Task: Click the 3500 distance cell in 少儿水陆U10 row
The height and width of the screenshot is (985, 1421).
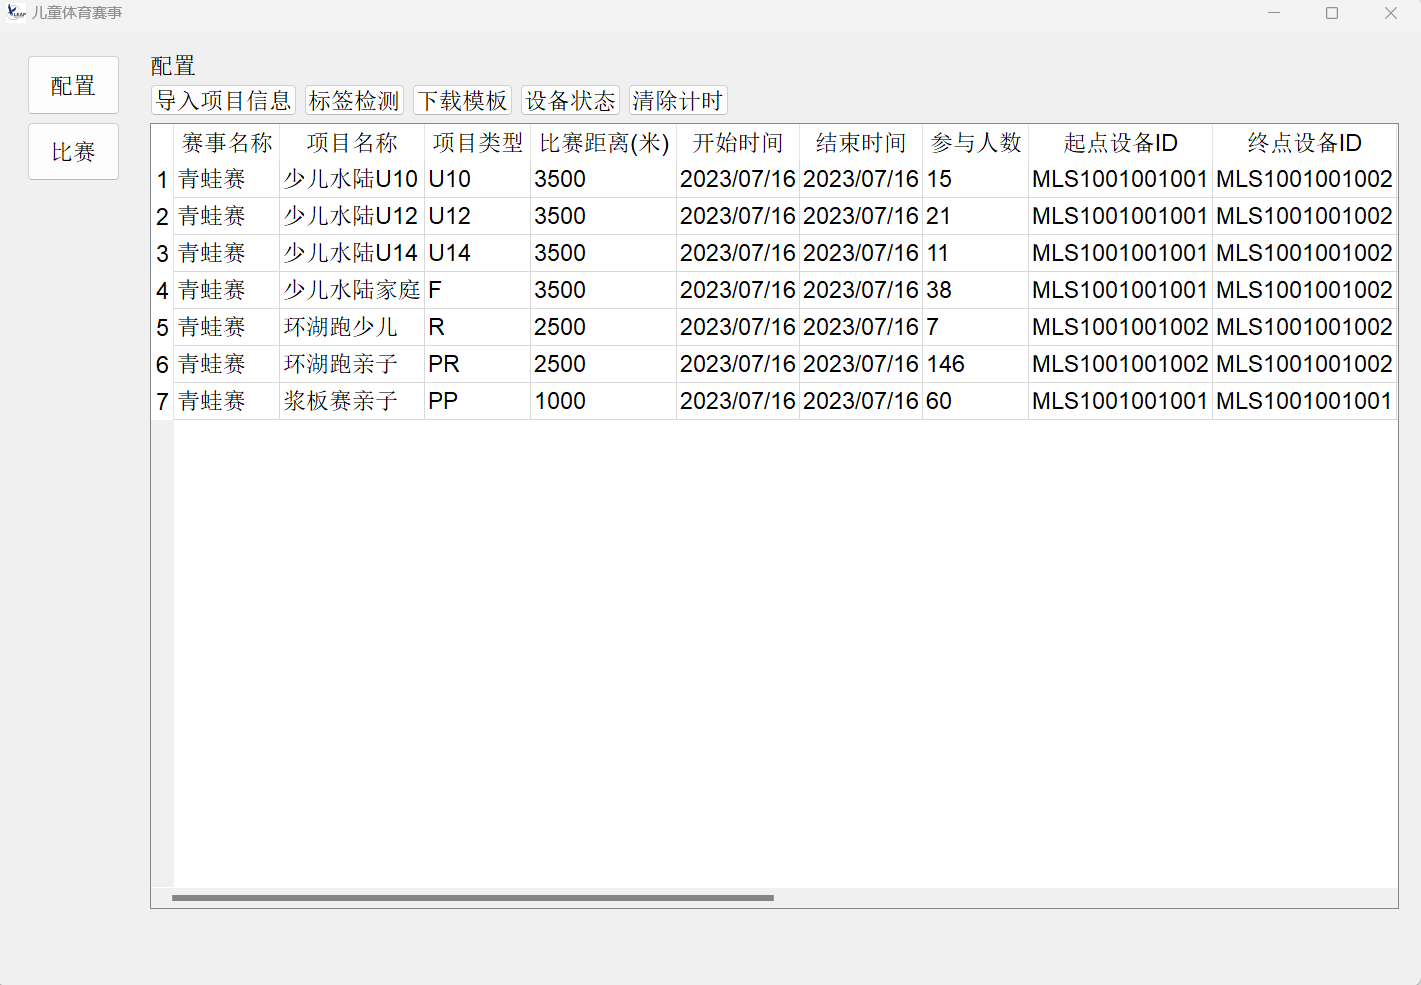Action: click(x=604, y=179)
